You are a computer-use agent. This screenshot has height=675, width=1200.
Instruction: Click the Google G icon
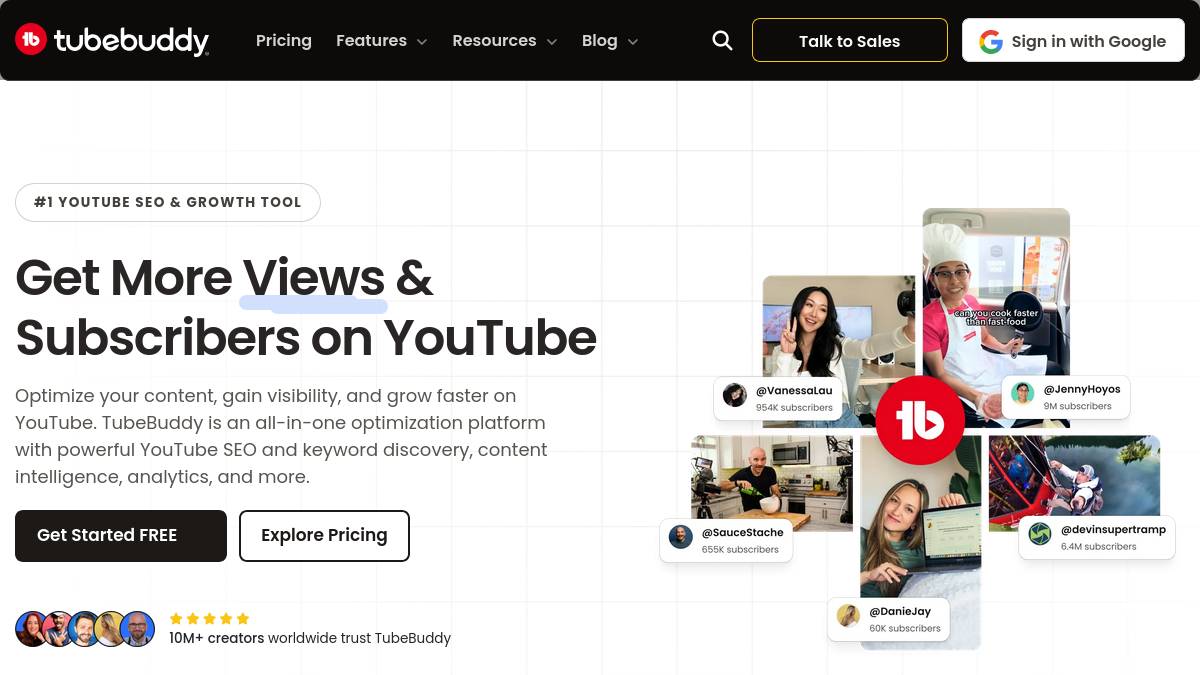[x=991, y=41]
